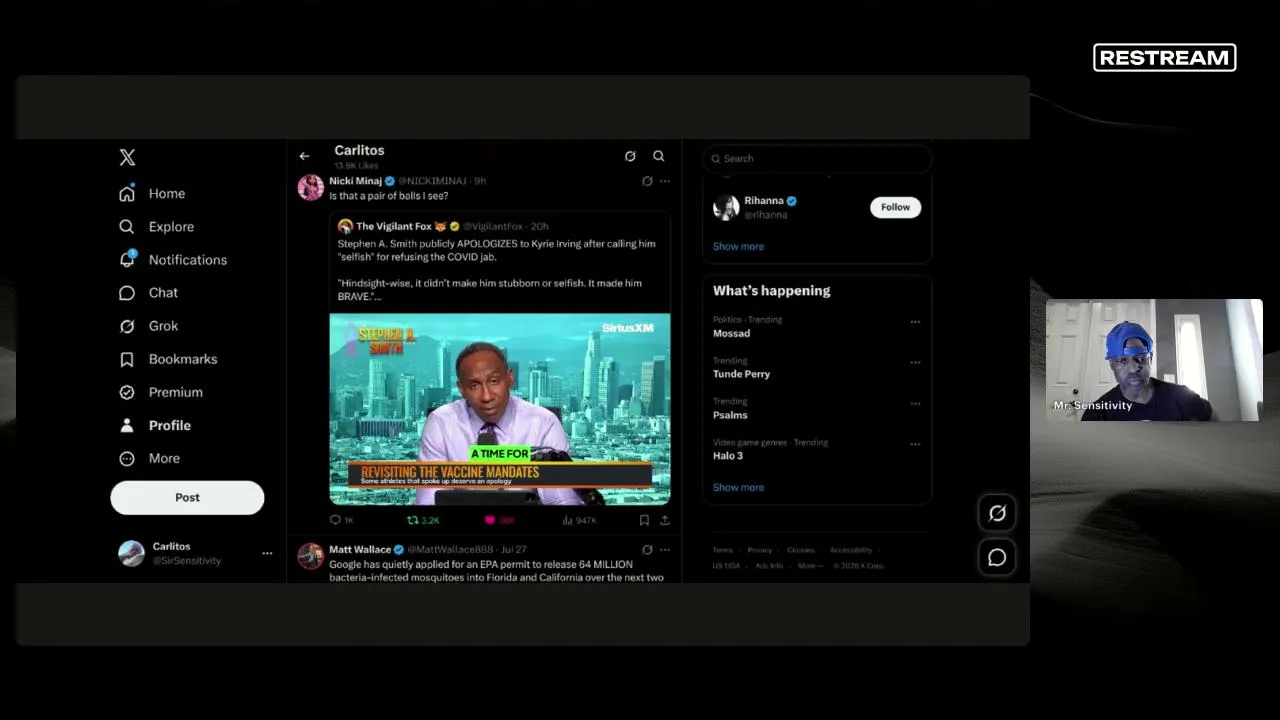Open the more menu for Psalms trend
The image size is (1280, 720).
tap(915, 403)
